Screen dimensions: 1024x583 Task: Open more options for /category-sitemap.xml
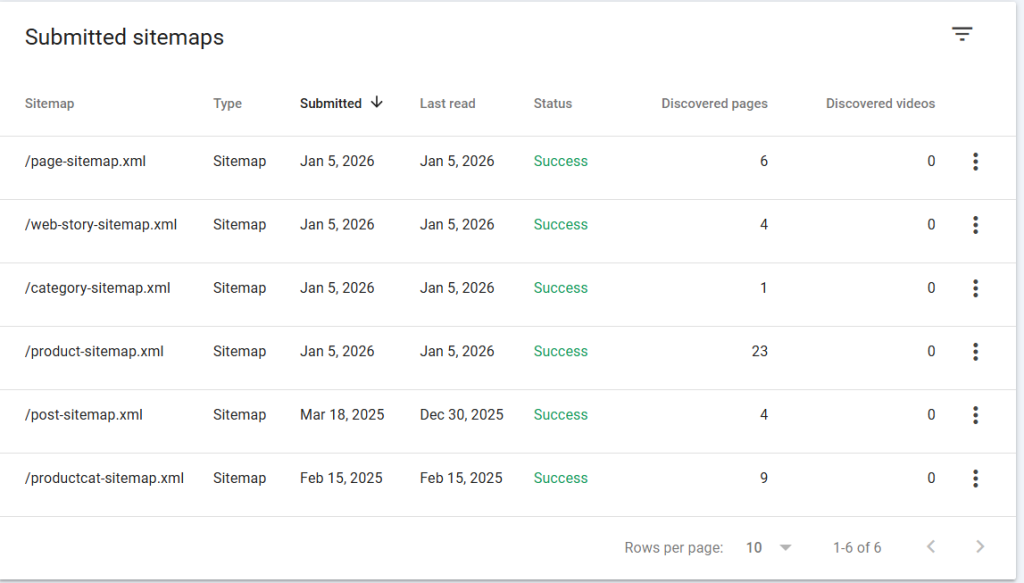coord(975,288)
